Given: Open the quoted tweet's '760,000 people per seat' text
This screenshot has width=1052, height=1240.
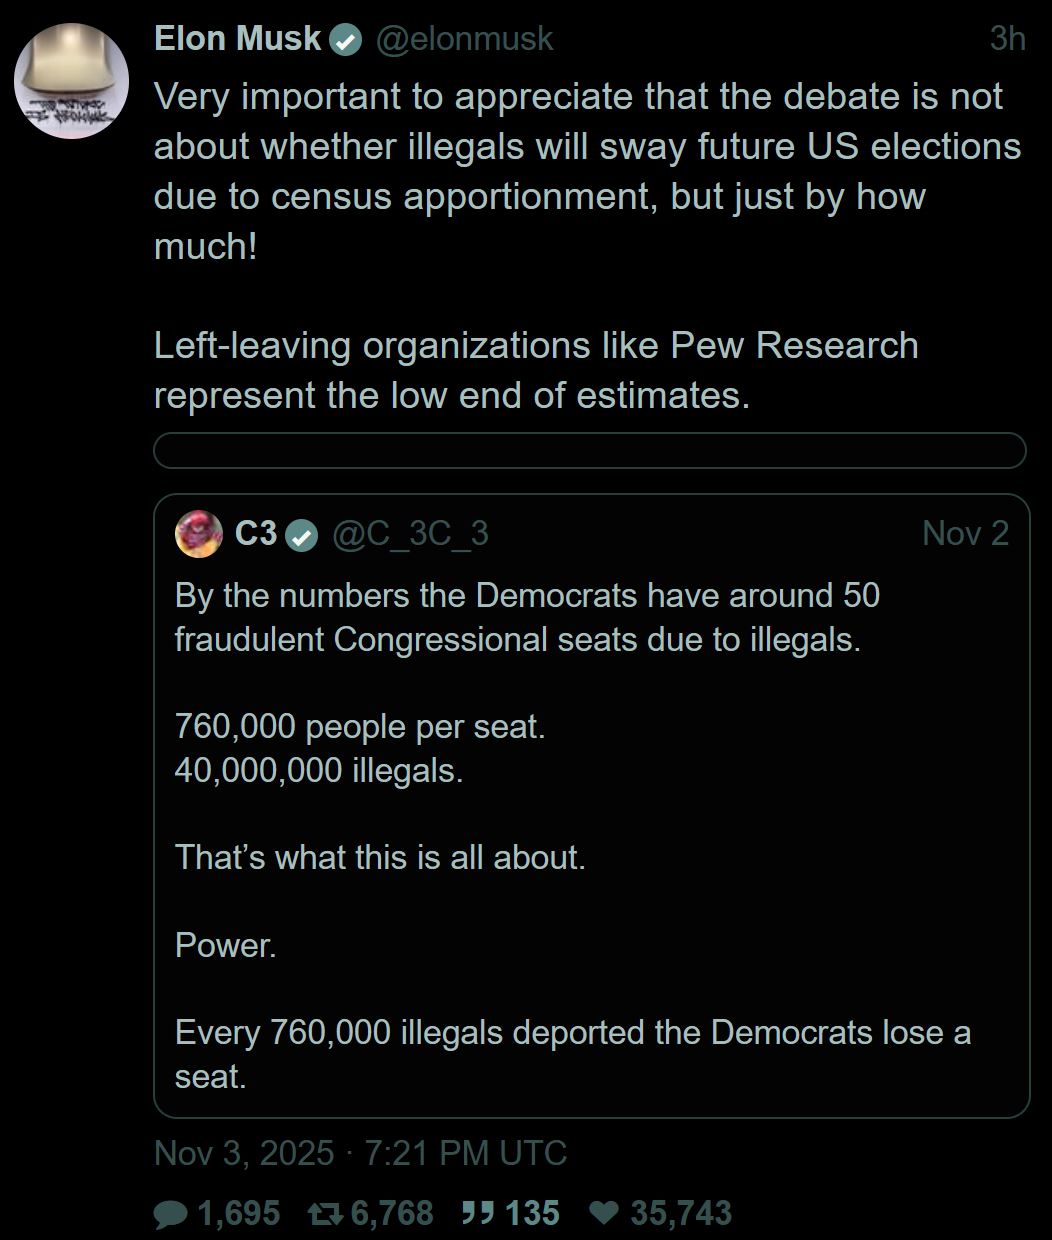Looking at the screenshot, I should pyautogui.click(x=360, y=726).
